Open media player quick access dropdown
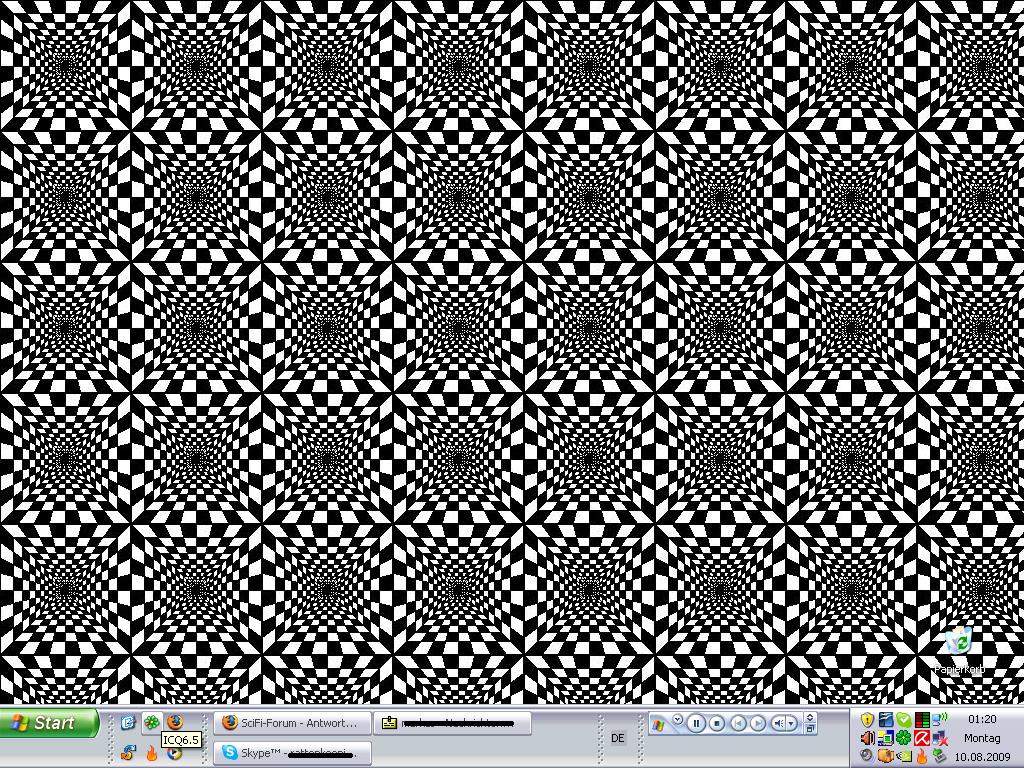 coord(677,719)
